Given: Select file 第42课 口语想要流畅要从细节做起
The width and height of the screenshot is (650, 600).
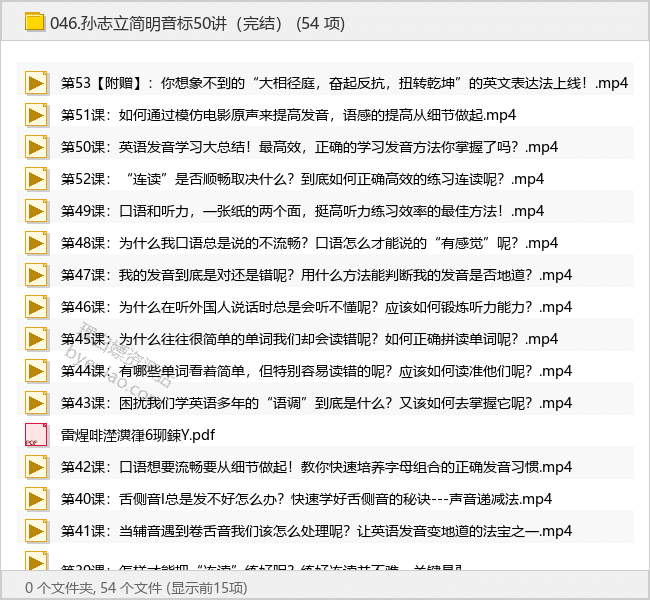Looking at the screenshot, I should tap(316, 467).
